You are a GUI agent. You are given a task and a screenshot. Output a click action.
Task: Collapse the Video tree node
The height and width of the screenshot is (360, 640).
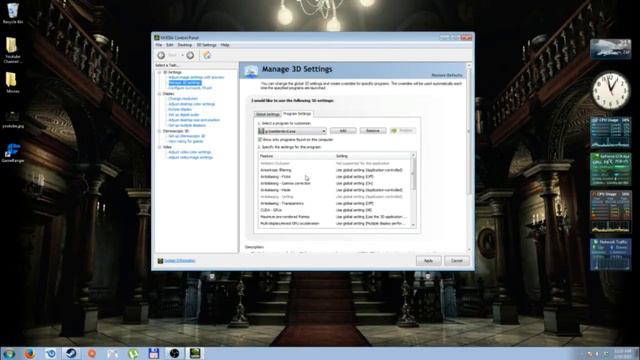click(x=160, y=147)
